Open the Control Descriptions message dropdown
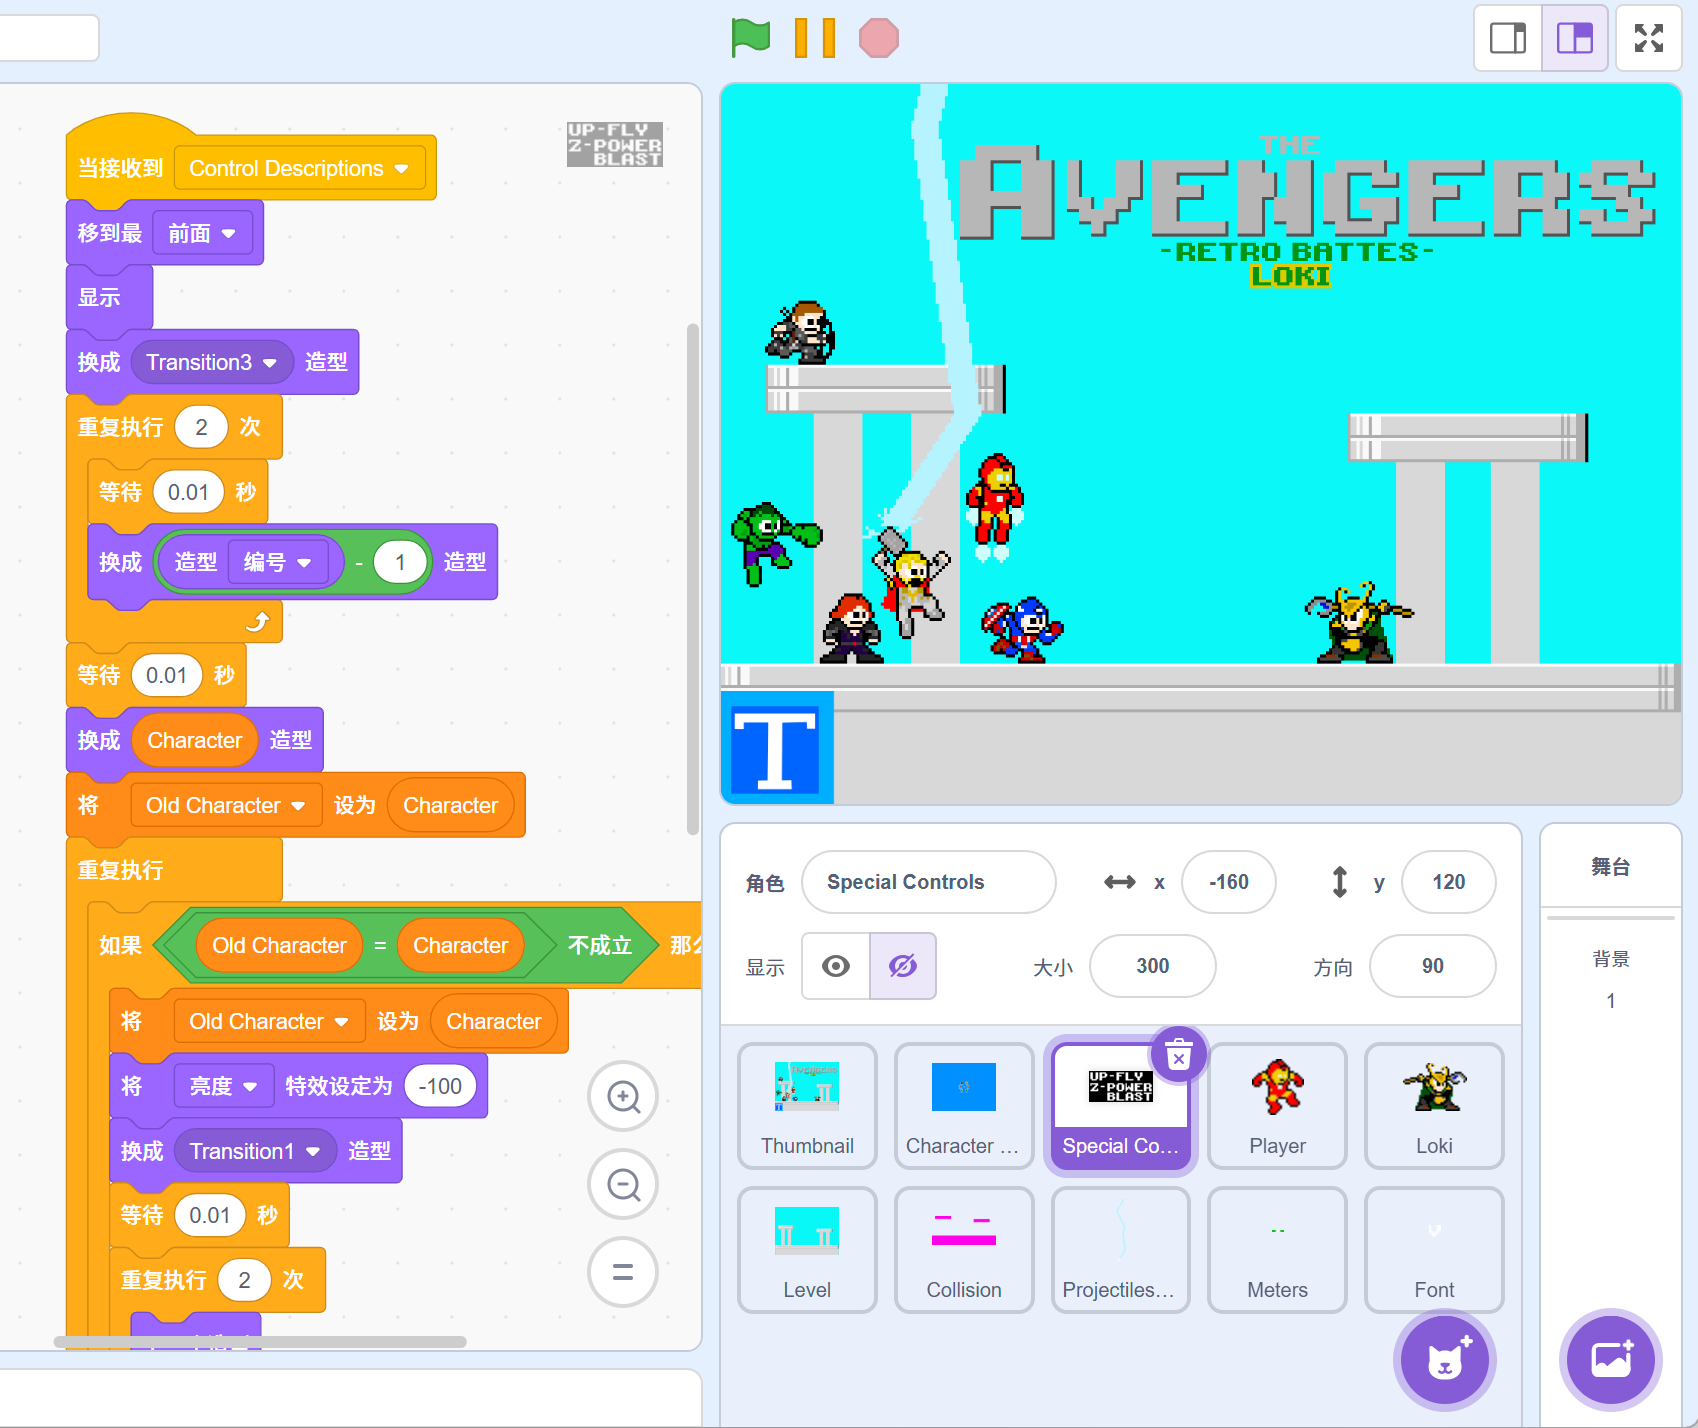1698x1428 pixels. pyautogui.click(x=401, y=169)
